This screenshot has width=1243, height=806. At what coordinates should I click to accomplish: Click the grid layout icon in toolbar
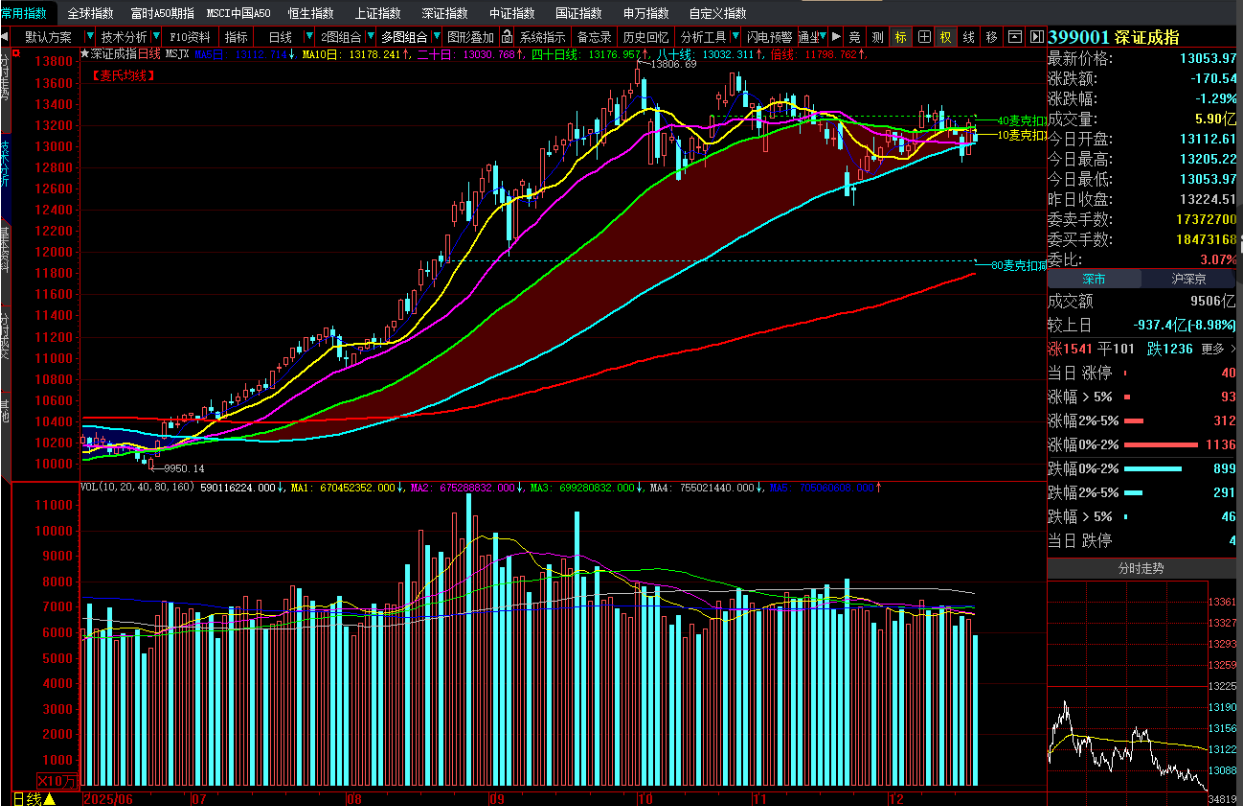tap(924, 37)
